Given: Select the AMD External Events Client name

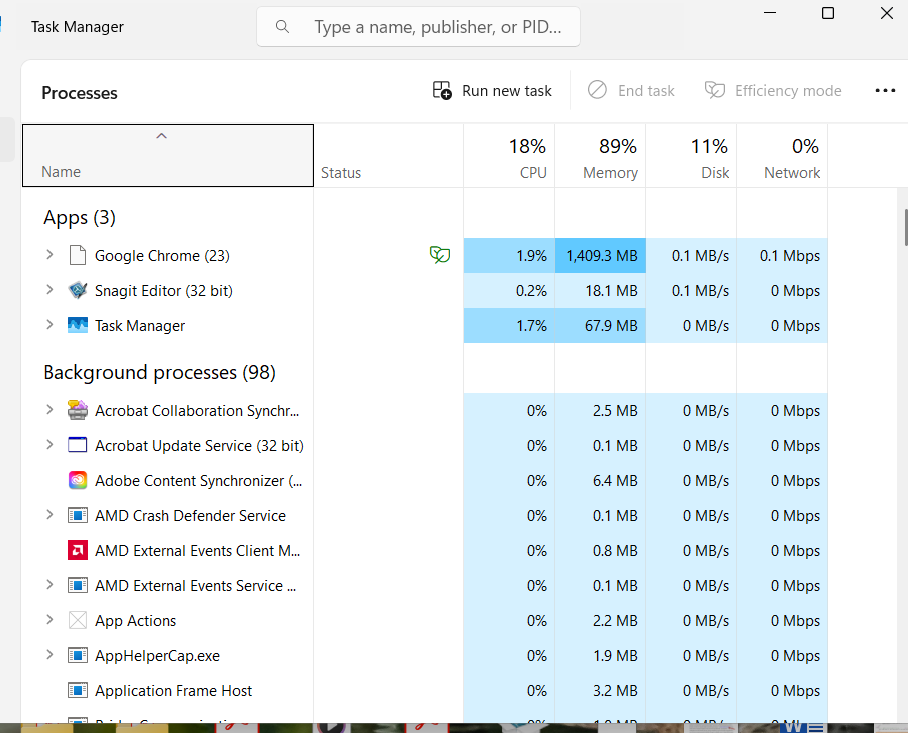Looking at the screenshot, I should (x=197, y=551).
